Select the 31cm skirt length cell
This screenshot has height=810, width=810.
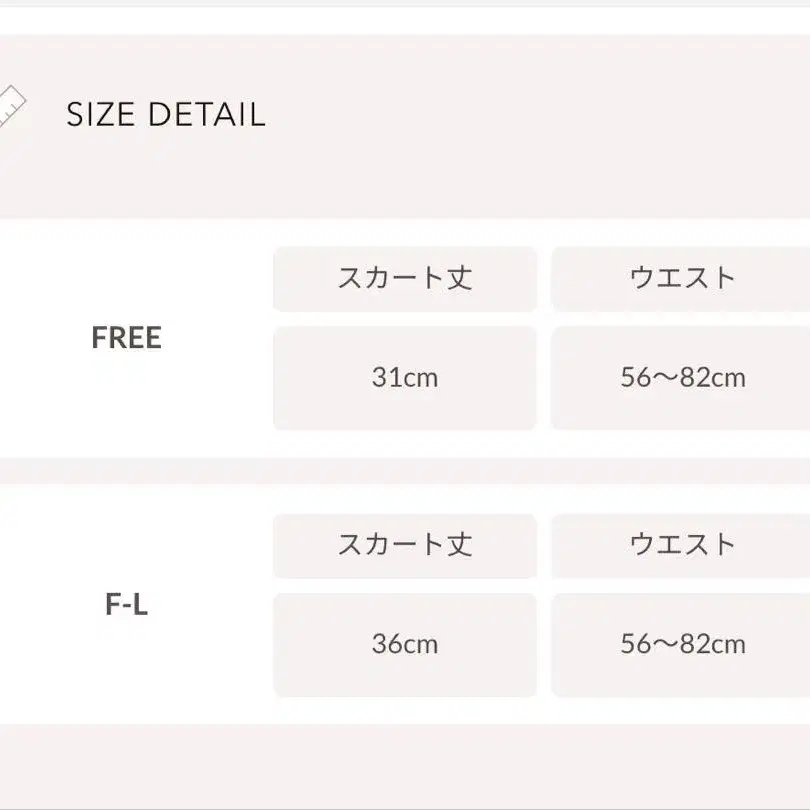pyautogui.click(x=404, y=378)
